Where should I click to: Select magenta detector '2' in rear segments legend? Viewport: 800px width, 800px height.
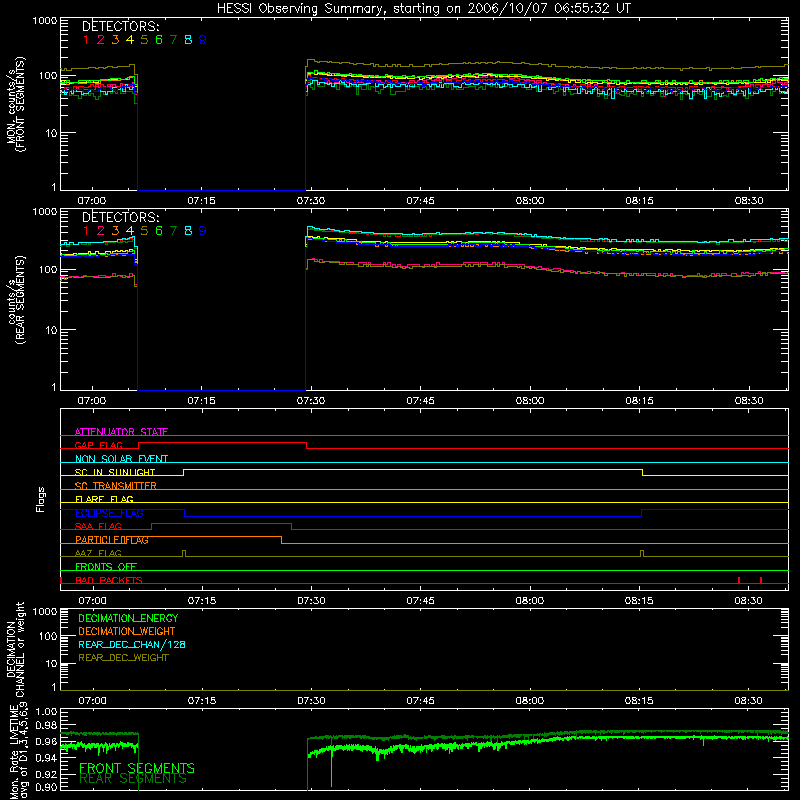pyautogui.click(x=101, y=231)
